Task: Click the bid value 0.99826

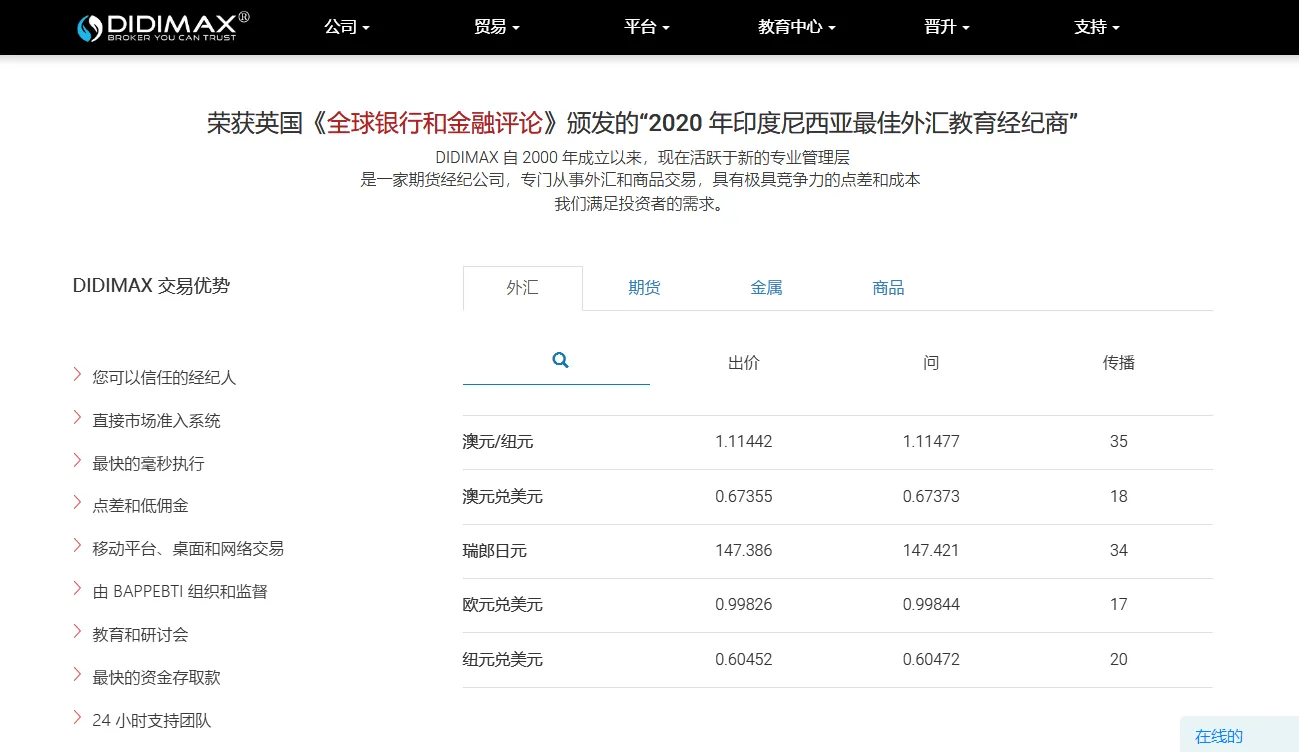Action: [x=744, y=604]
